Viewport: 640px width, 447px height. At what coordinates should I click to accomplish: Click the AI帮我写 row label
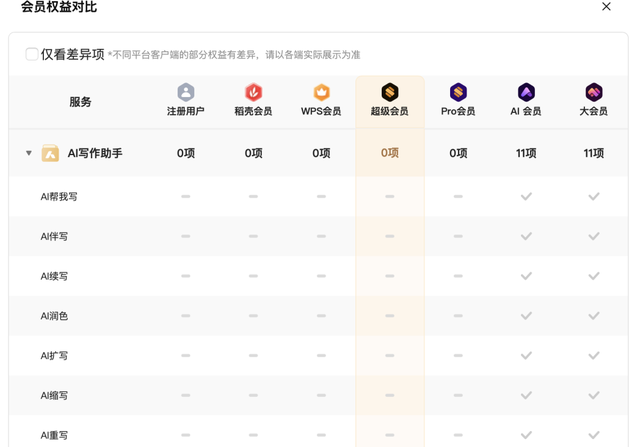[59, 197]
